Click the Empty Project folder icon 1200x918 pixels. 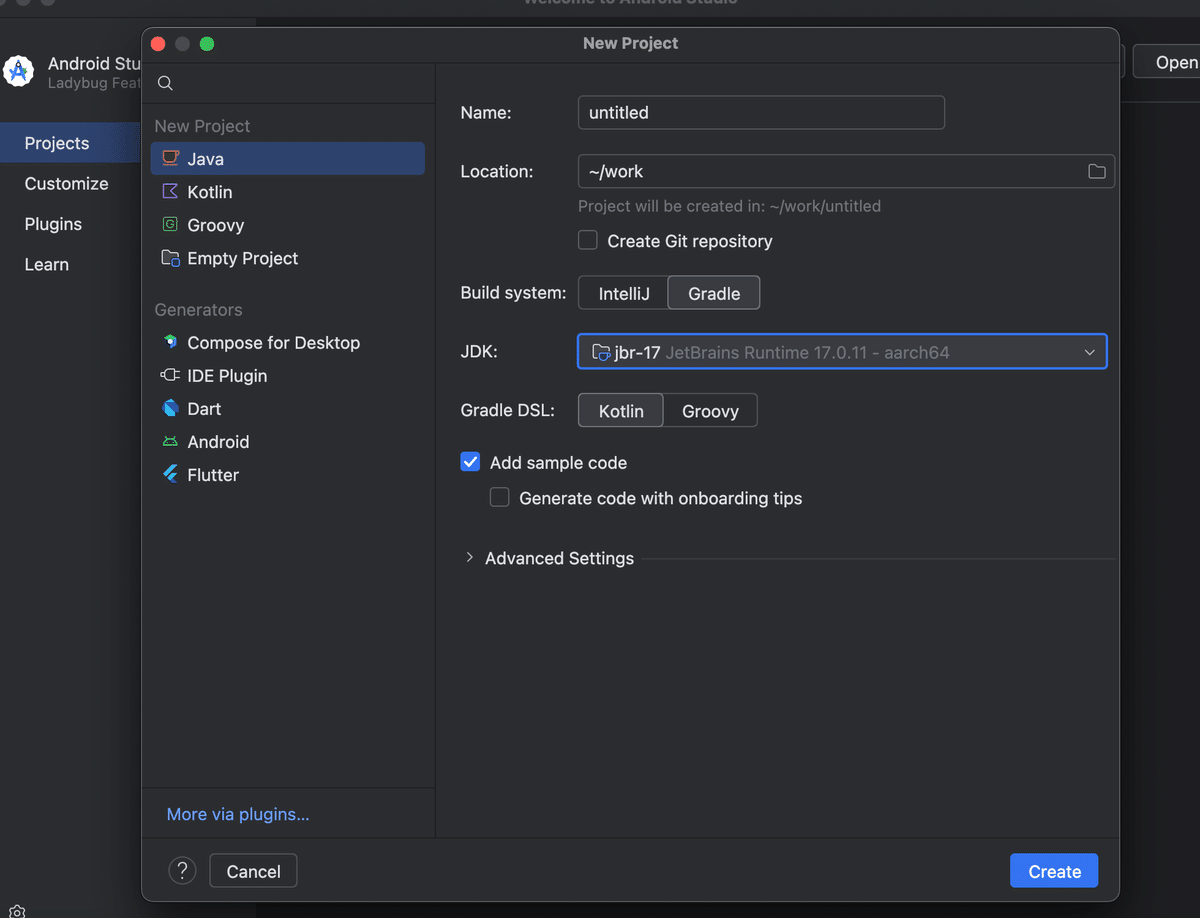171,258
